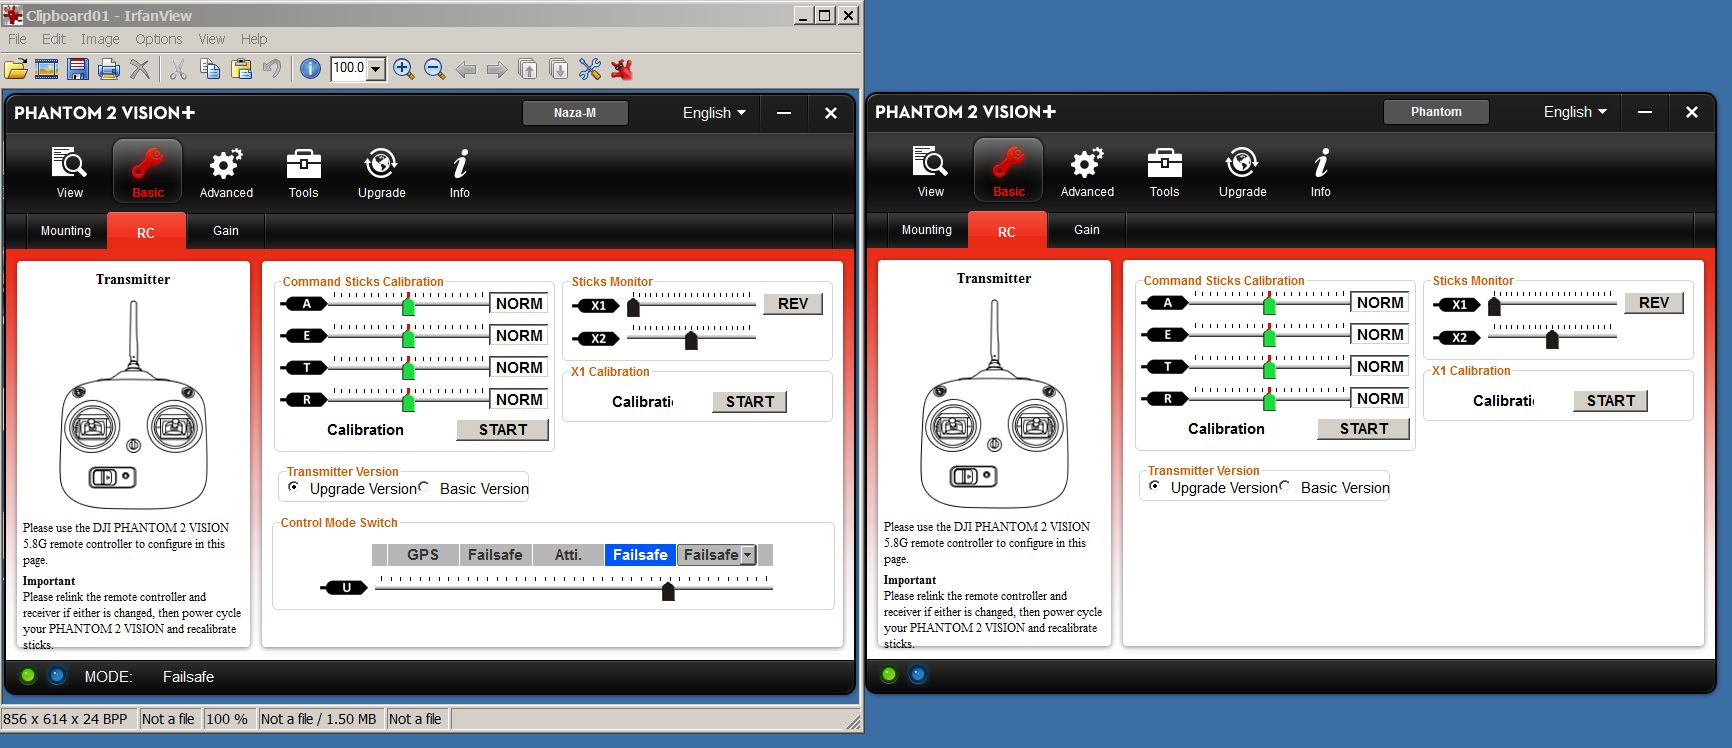
Task: Open the Image menu in IrfanView
Action: (100, 39)
